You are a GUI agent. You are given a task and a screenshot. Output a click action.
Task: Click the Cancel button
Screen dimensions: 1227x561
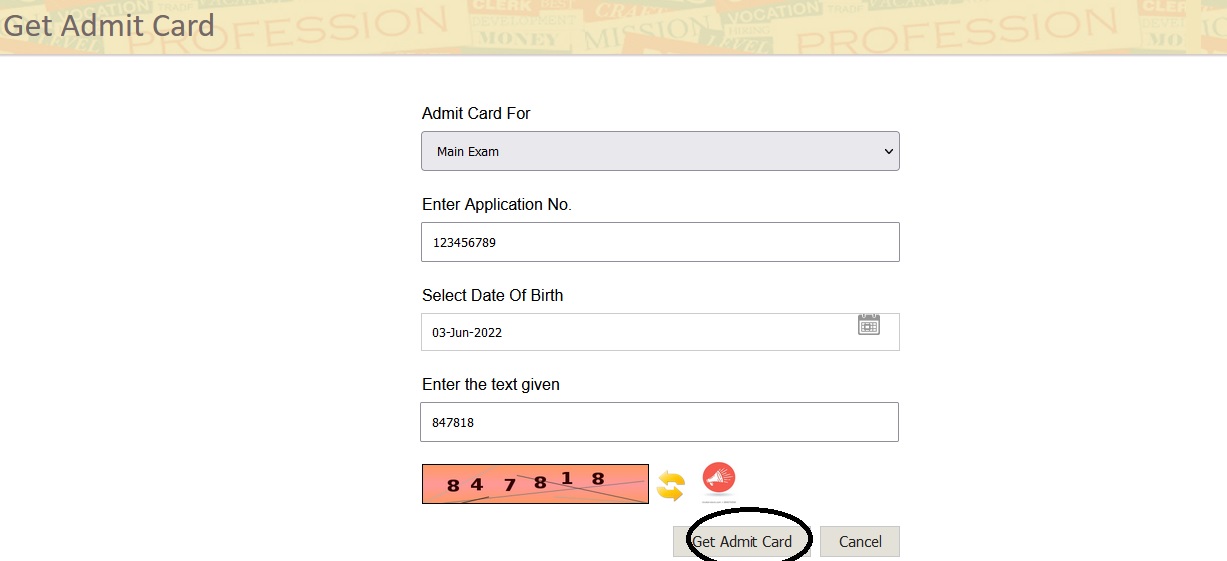[860, 542]
